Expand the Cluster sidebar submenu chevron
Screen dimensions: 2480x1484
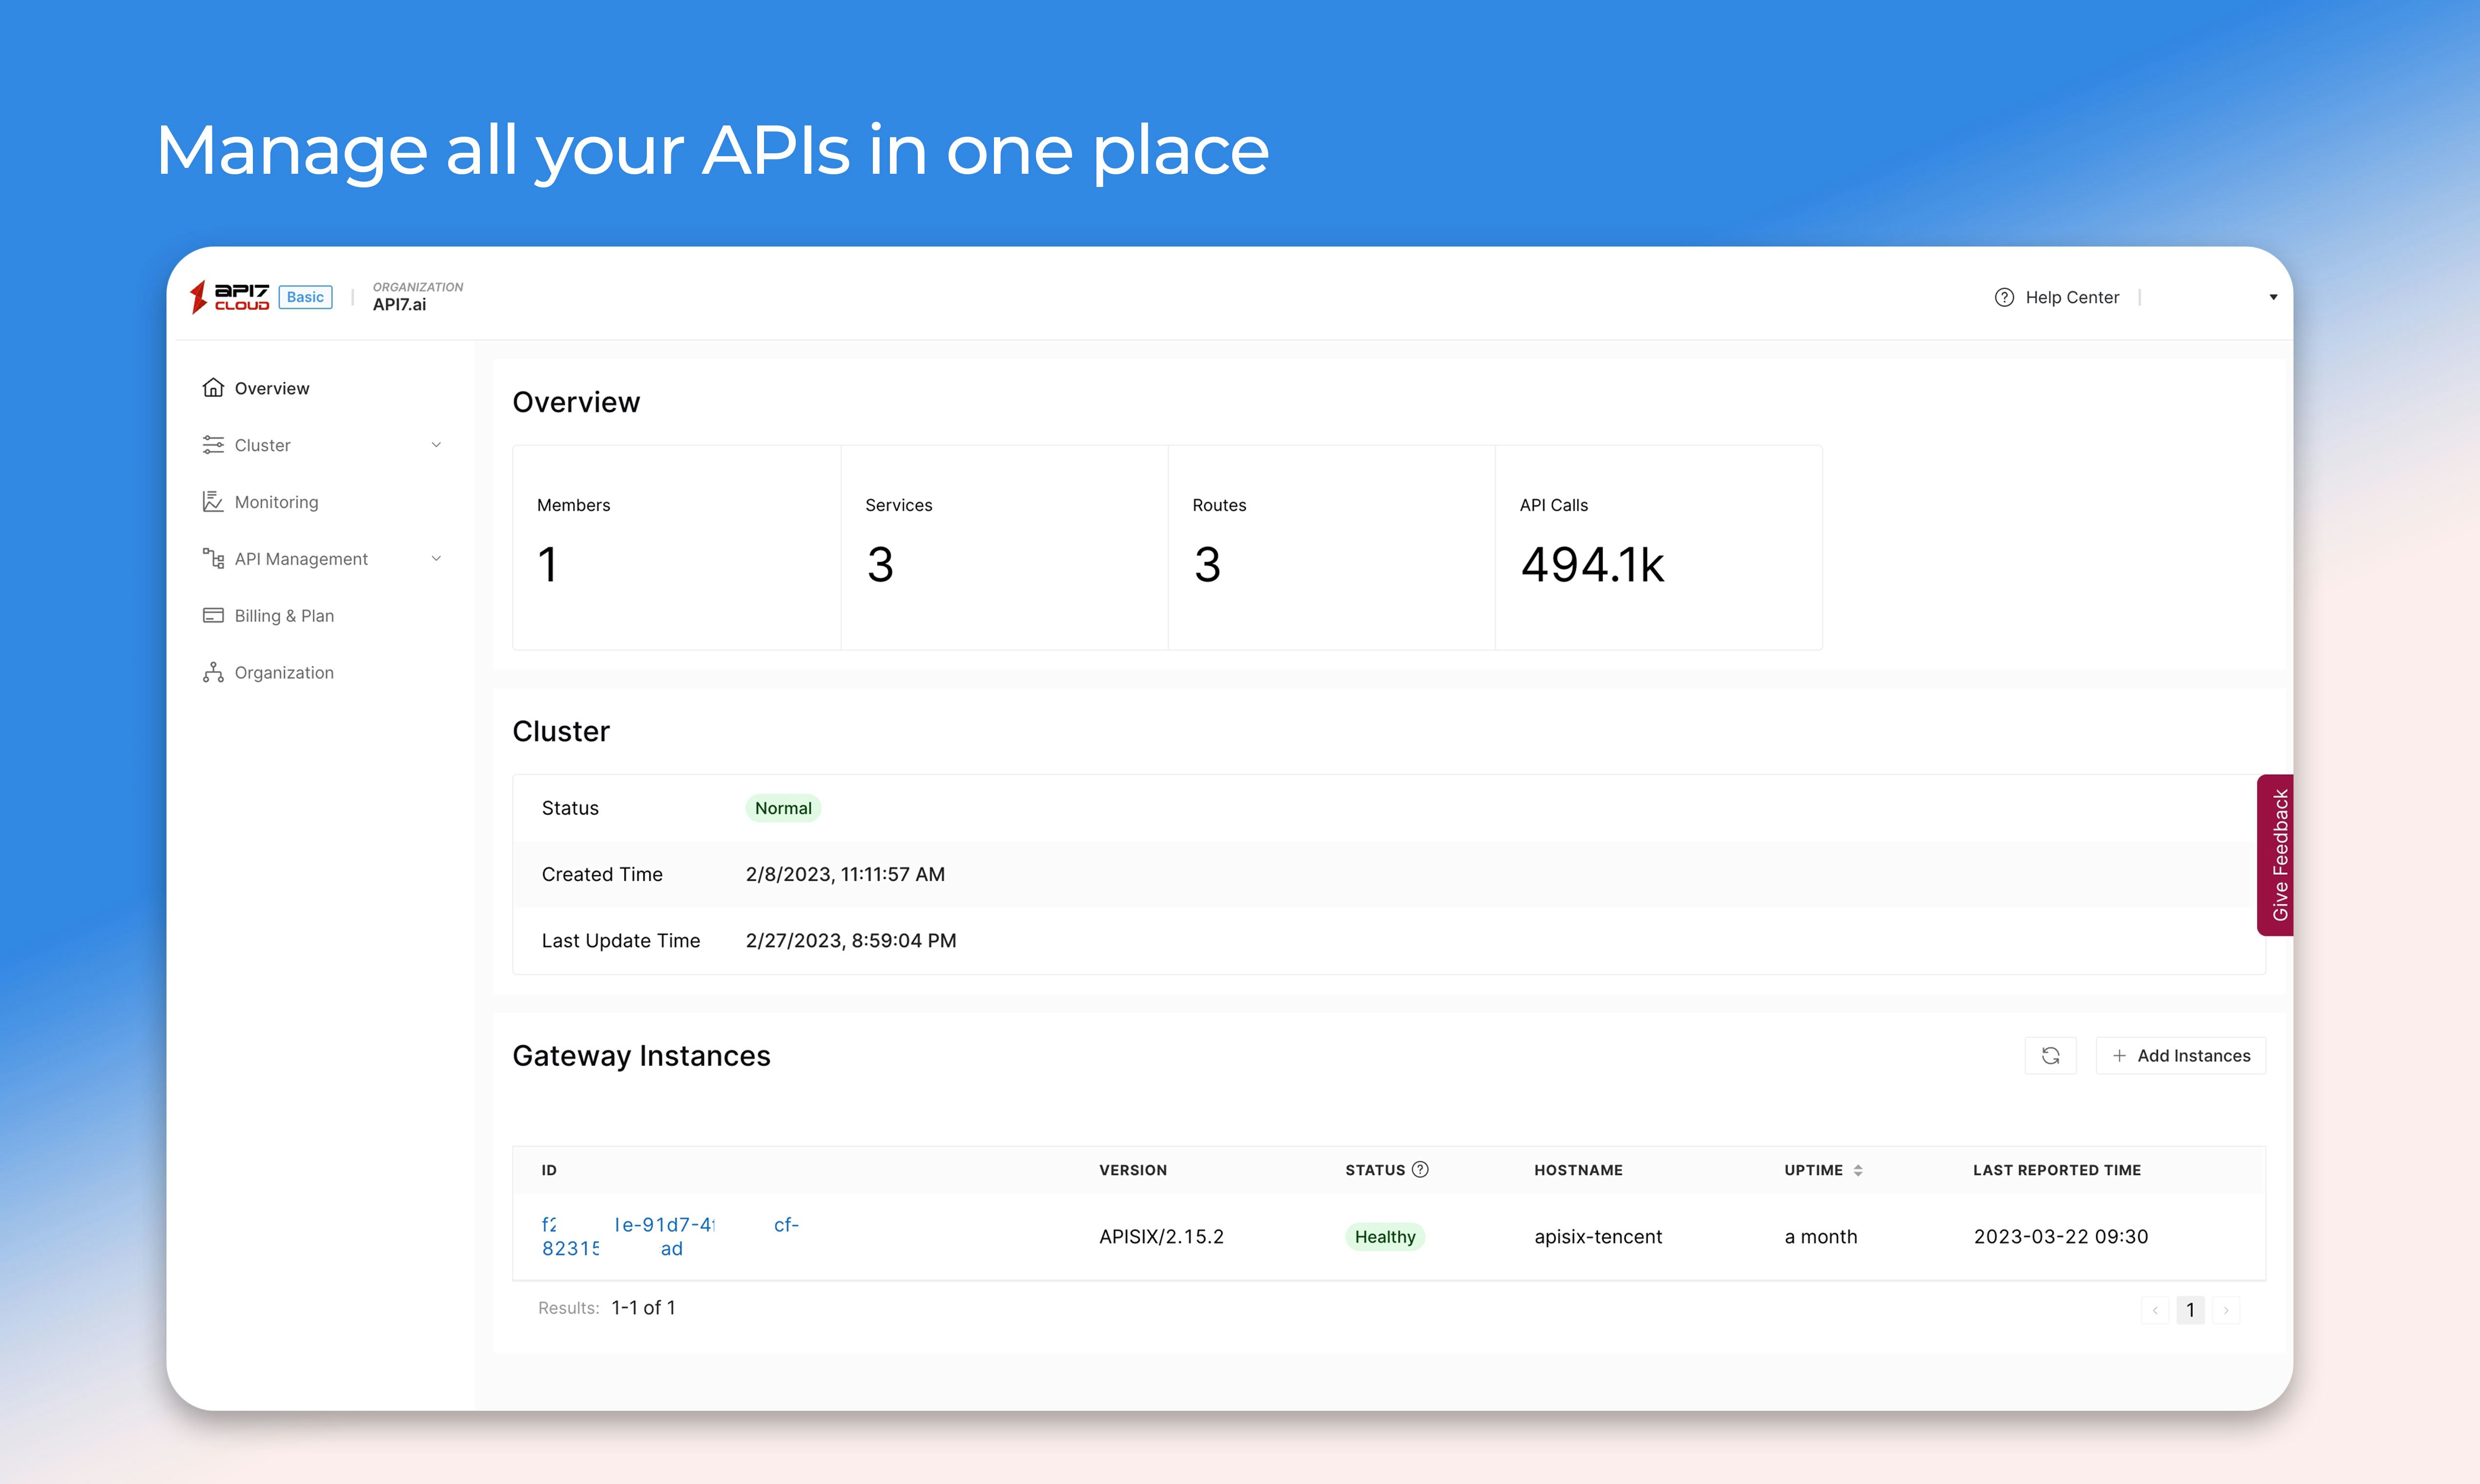coord(436,445)
